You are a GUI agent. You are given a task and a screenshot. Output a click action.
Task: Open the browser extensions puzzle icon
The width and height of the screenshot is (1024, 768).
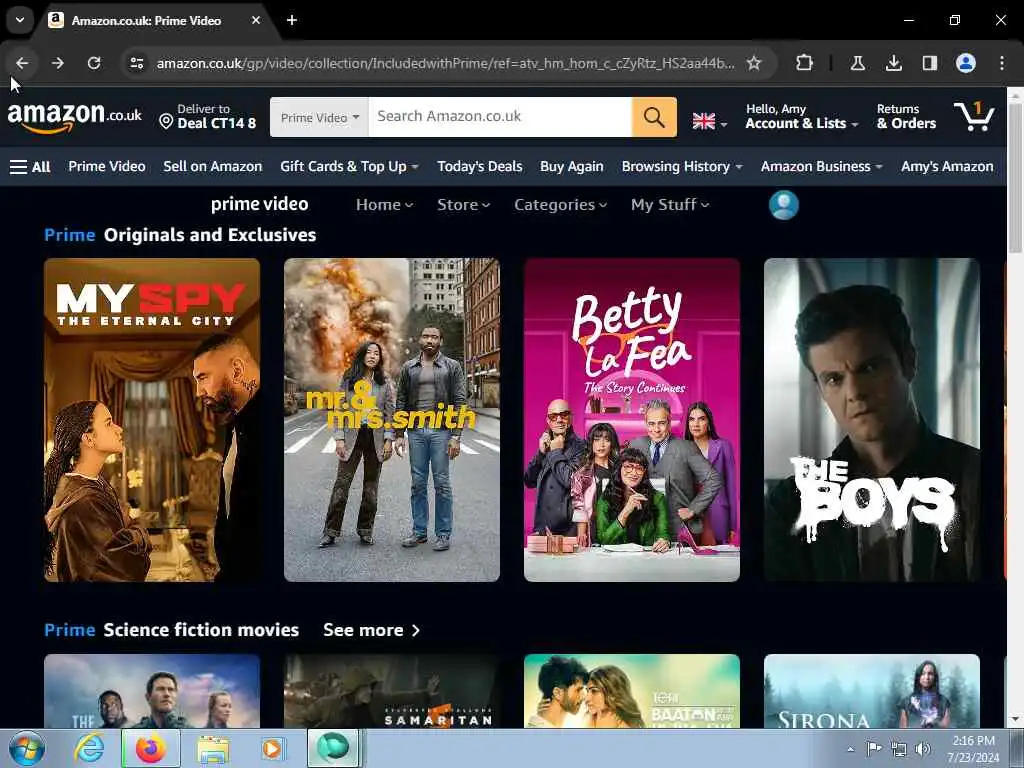pyautogui.click(x=805, y=63)
